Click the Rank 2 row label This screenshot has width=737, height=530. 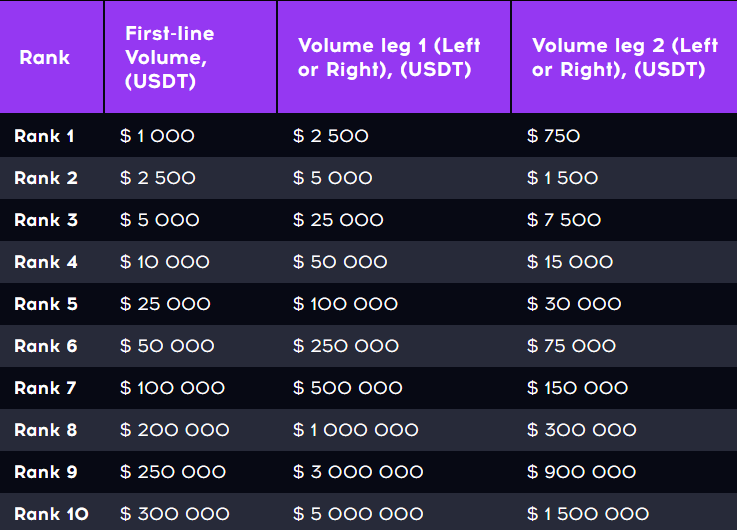[x=46, y=178]
